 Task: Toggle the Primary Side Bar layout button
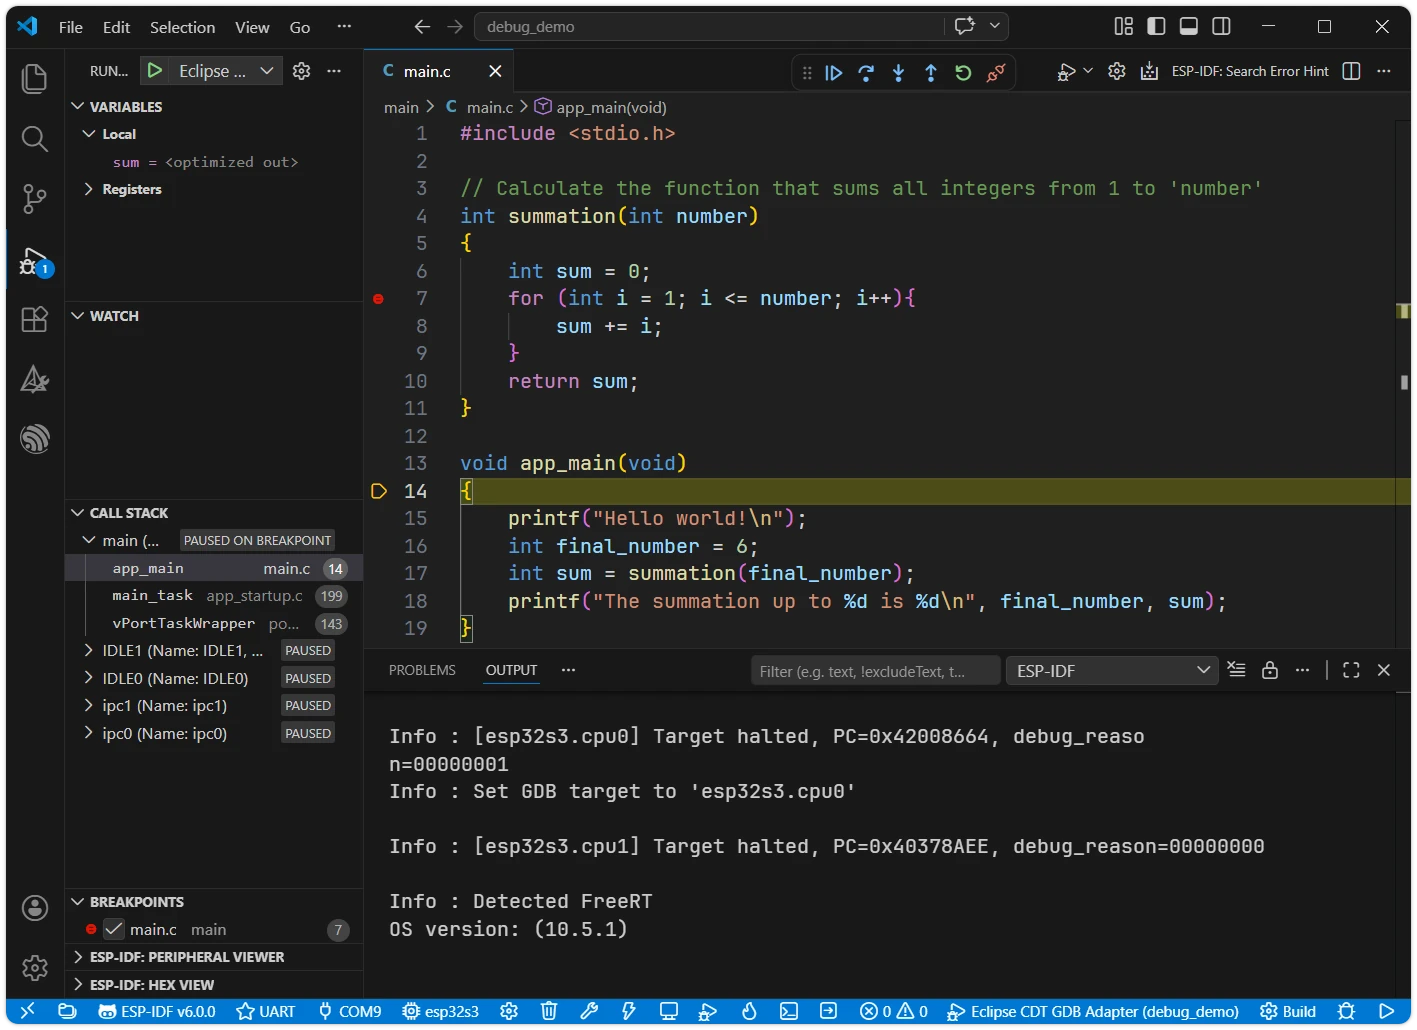click(x=1156, y=26)
